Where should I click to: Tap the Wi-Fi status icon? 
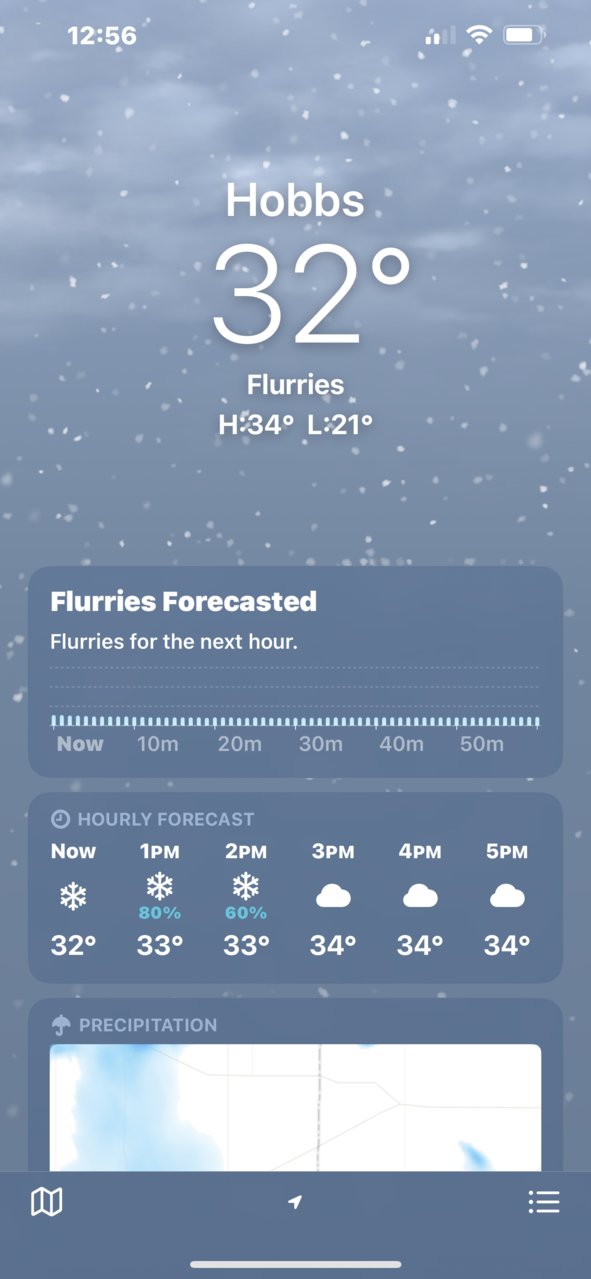pos(480,35)
